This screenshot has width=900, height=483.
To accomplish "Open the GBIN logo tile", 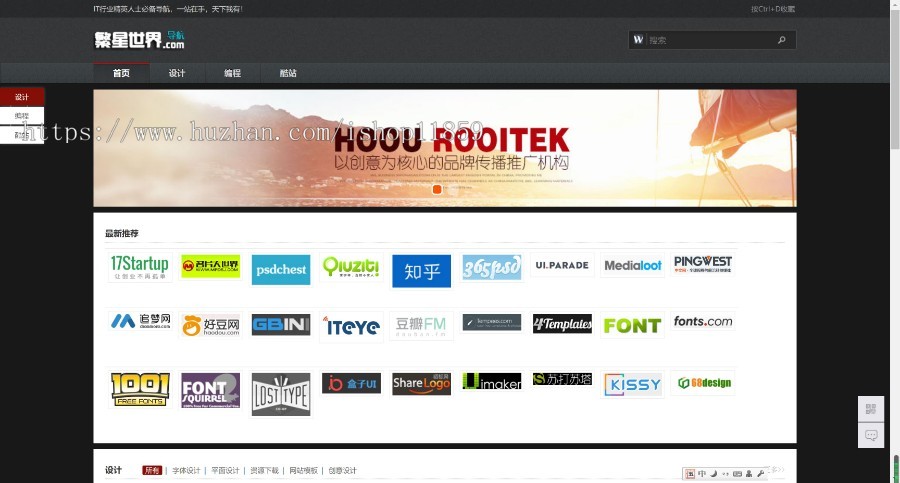I will (281, 324).
